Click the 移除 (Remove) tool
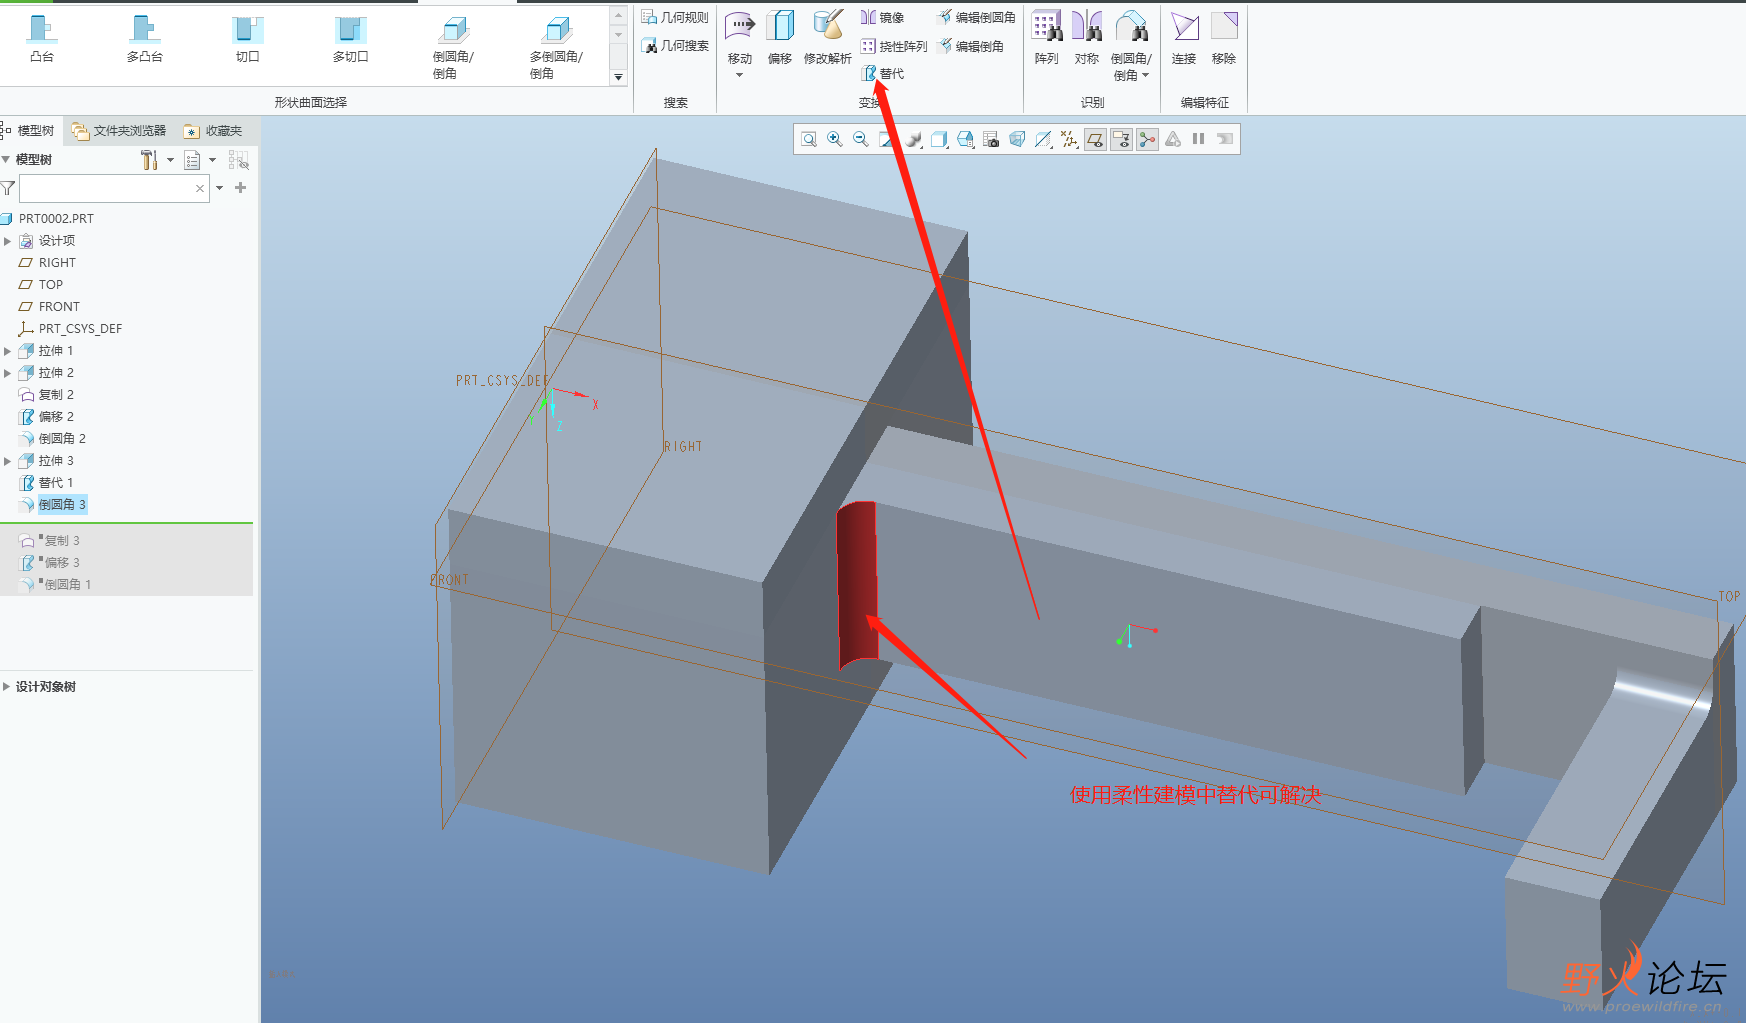Image resolution: width=1746 pixels, height=1023 pixels. pos(1224,38)
